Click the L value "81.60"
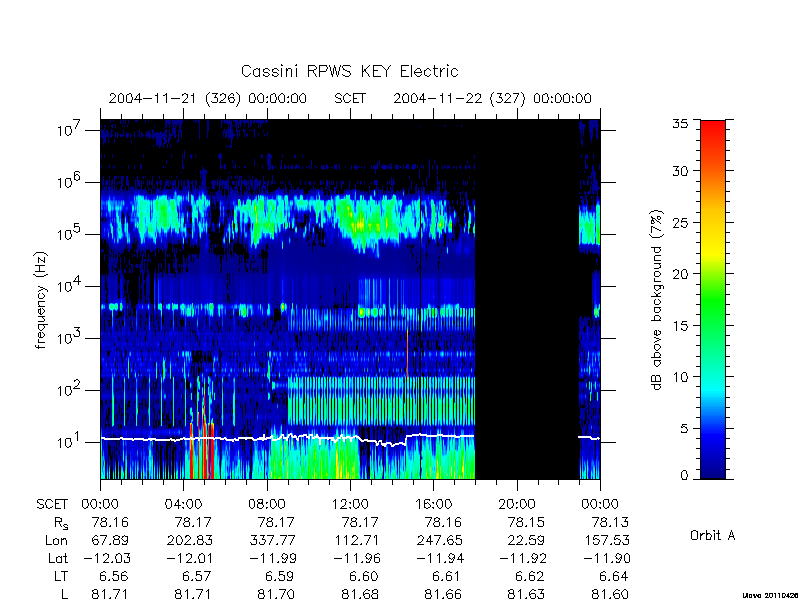The image size is (800, 600). click(610, 594)
